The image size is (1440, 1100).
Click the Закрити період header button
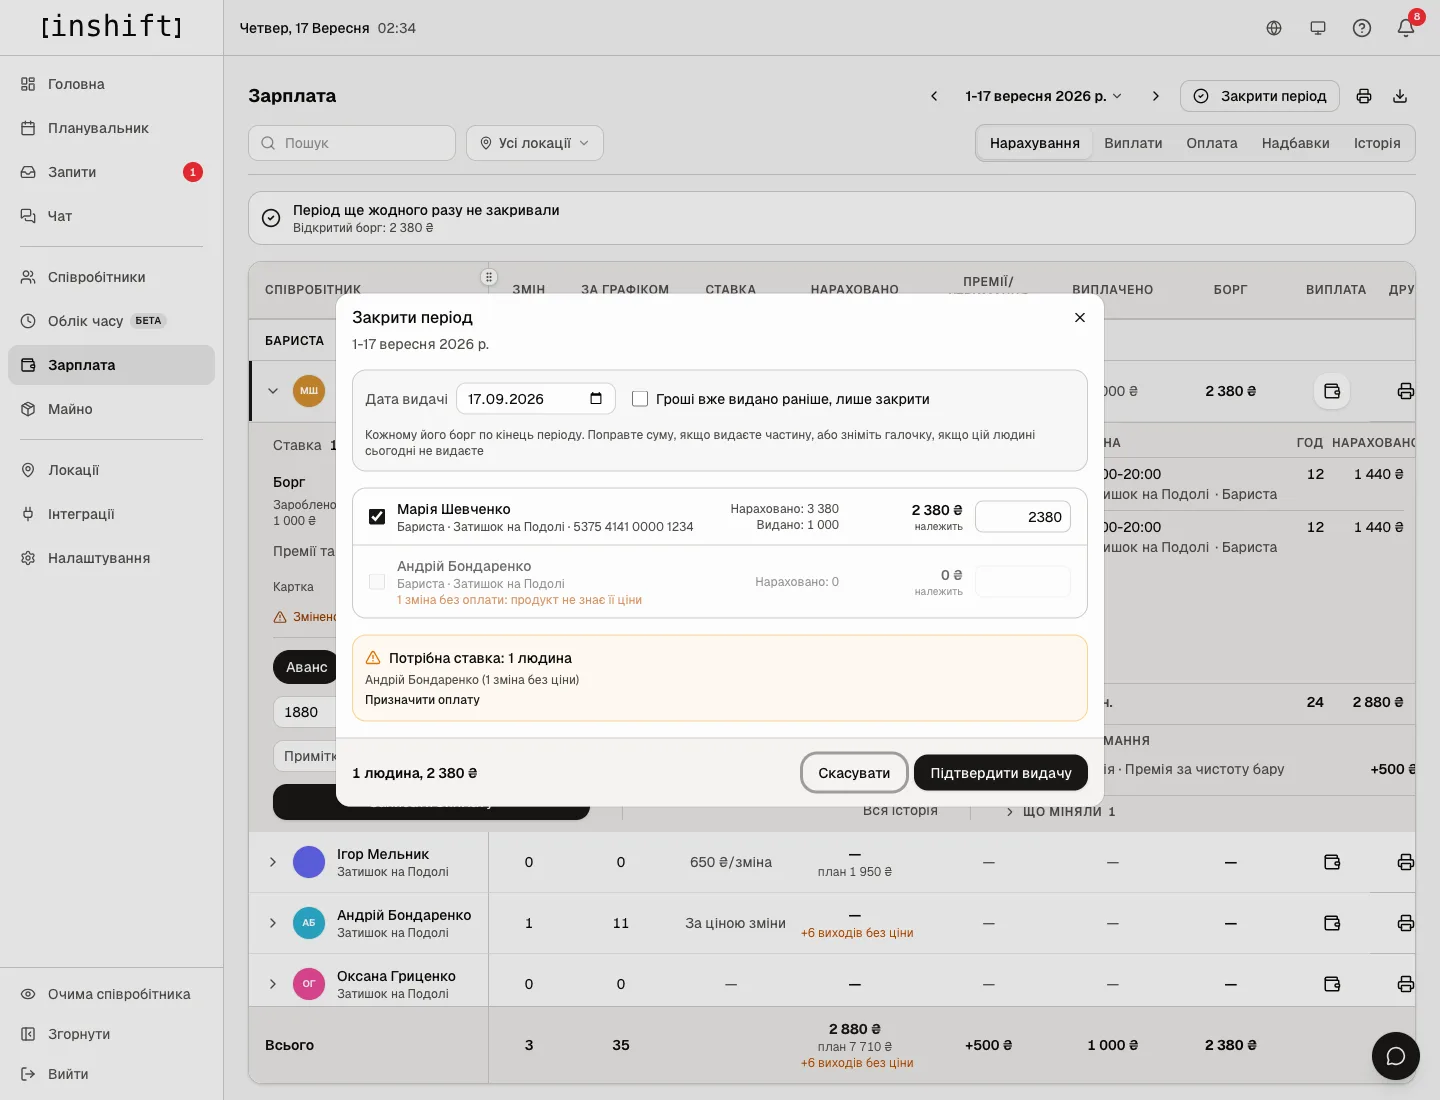(x=1260, y=96)
